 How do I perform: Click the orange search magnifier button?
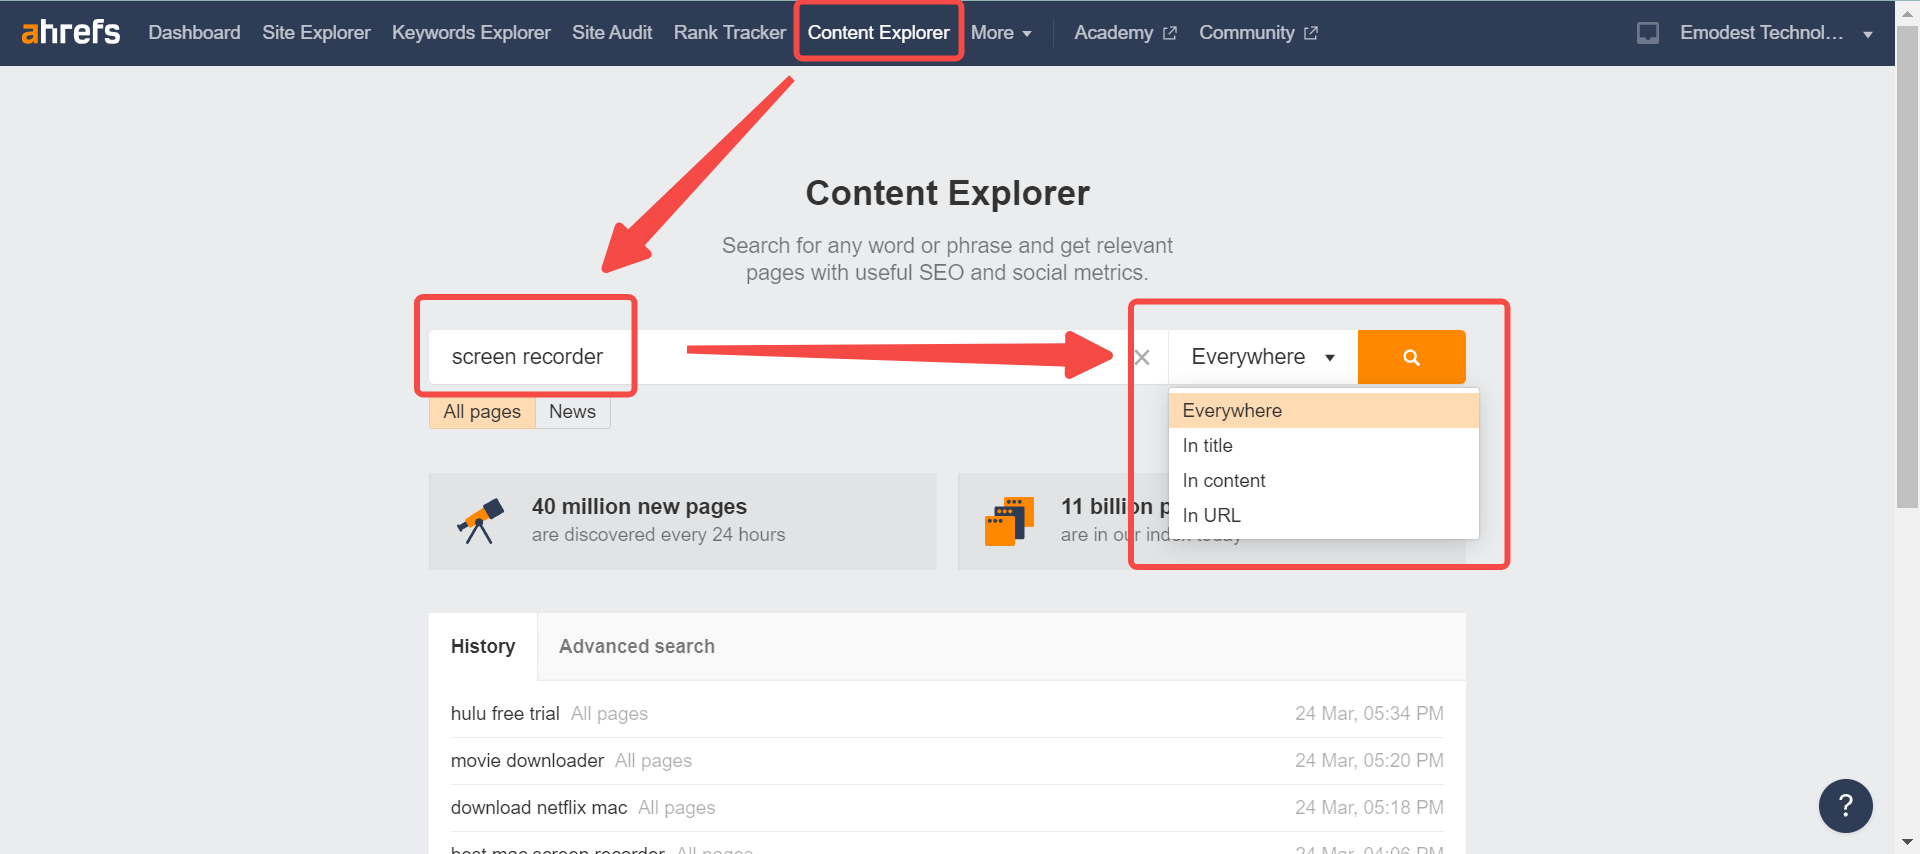click(x=1411, y=357)
